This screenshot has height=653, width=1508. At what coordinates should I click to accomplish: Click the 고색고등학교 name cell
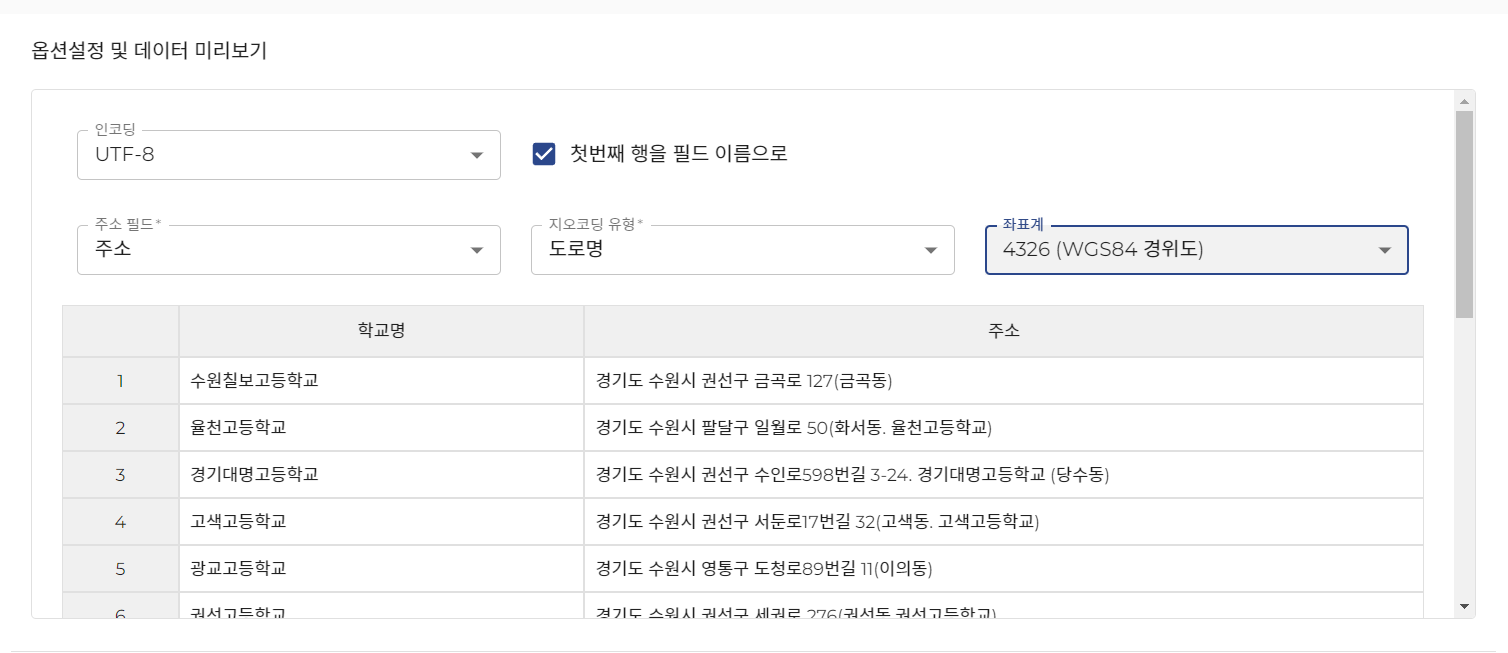(381, 522)
